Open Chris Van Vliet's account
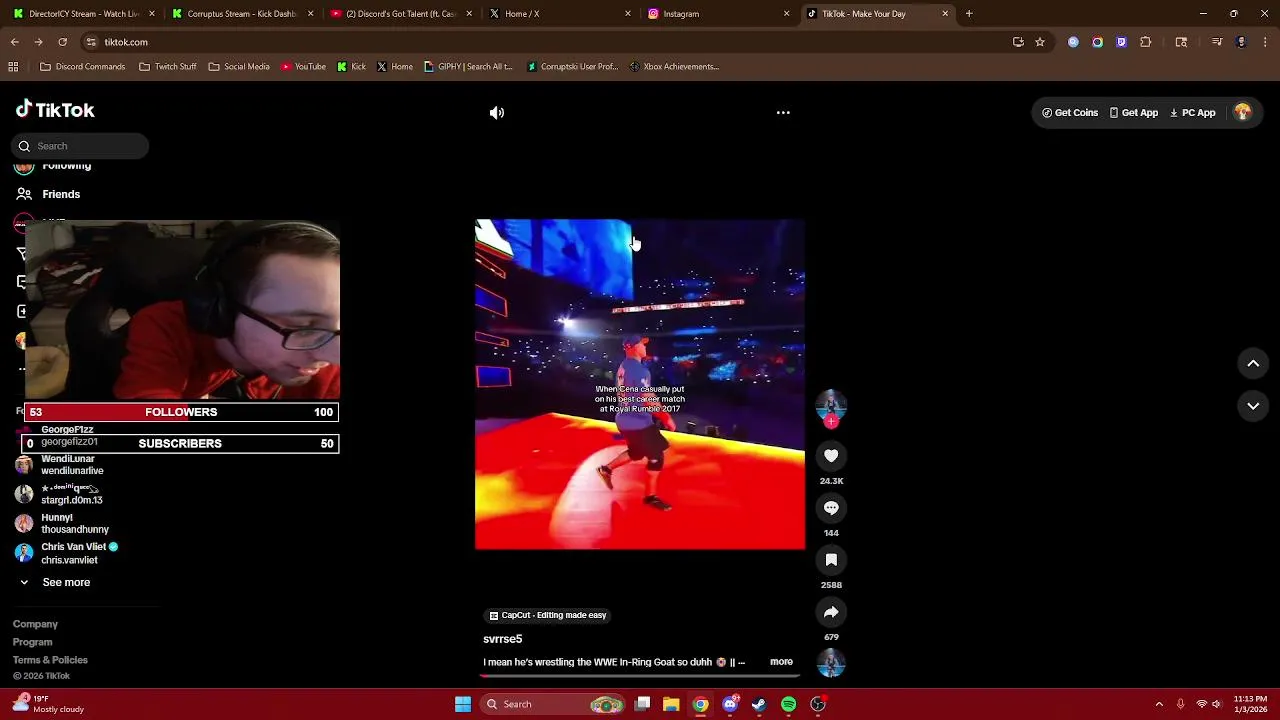The width and height of the screenshot is (1280, 720). [x=68, y=553]
